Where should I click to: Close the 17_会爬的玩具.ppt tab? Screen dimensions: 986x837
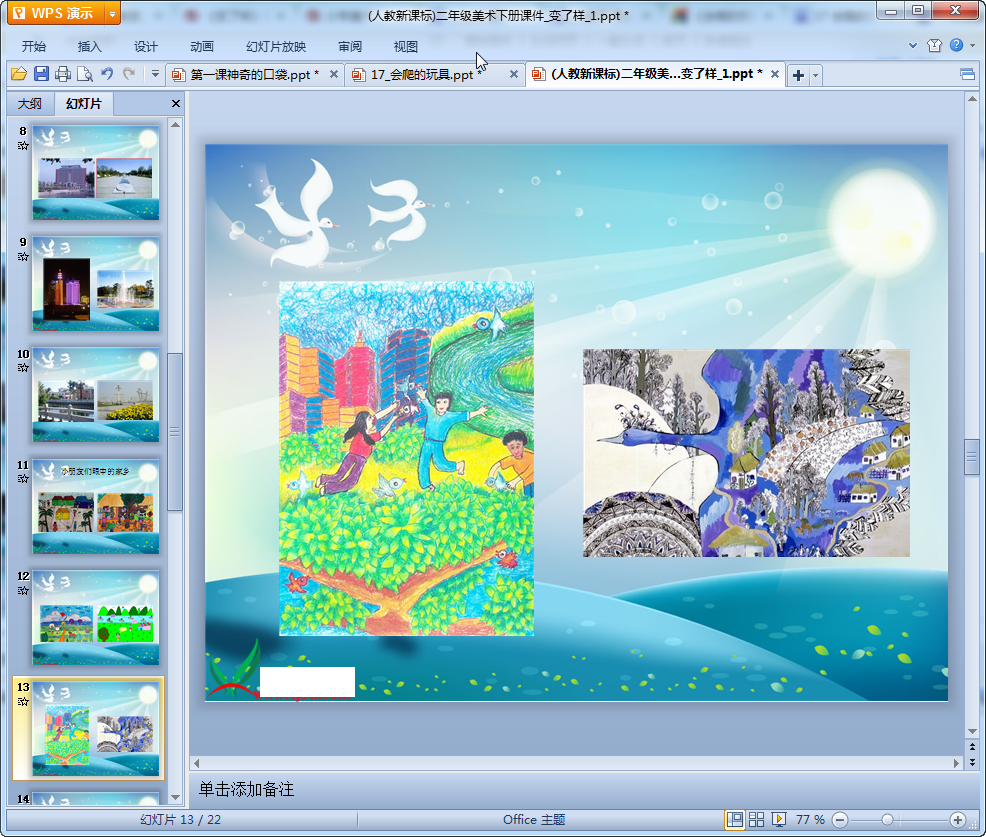514,74
